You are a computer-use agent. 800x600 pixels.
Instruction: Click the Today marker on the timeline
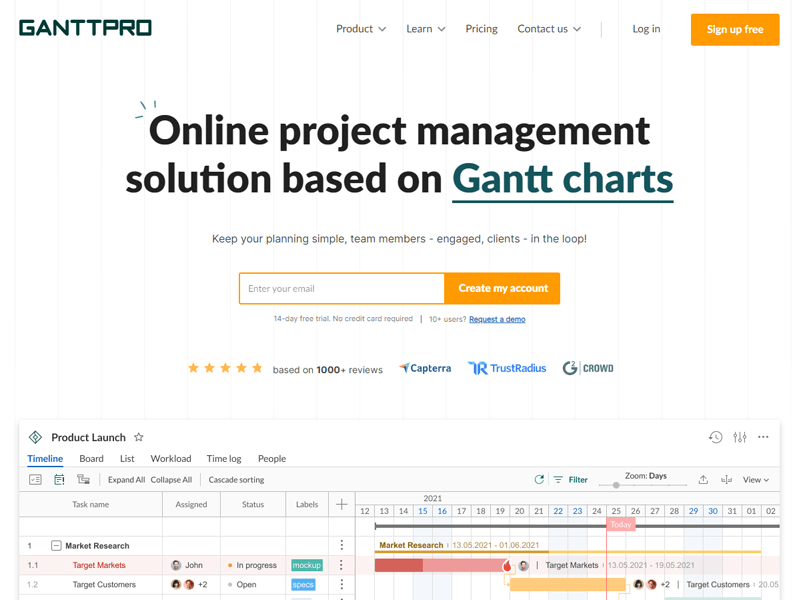620,524
